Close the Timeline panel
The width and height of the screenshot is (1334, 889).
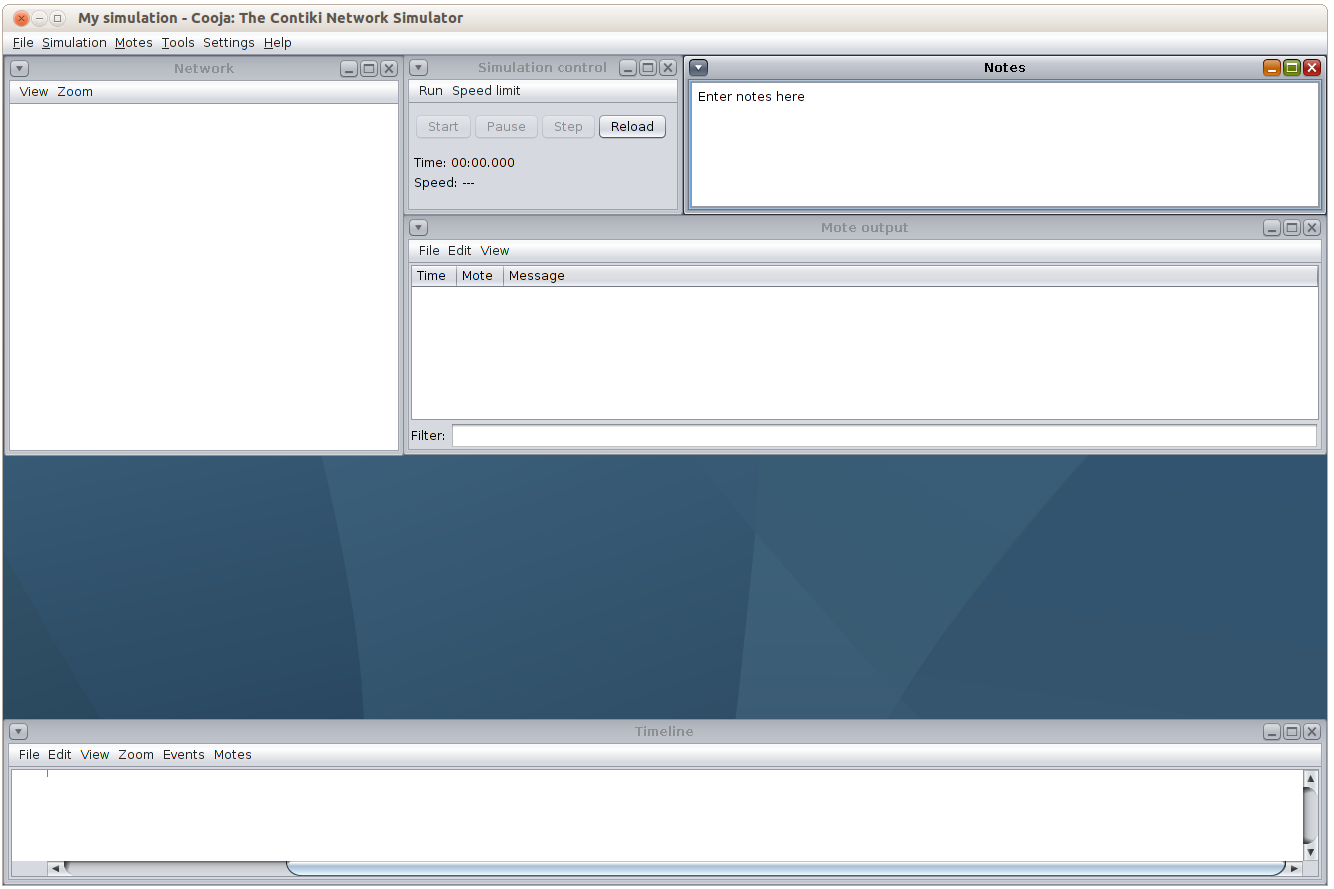coord(1312,732)
